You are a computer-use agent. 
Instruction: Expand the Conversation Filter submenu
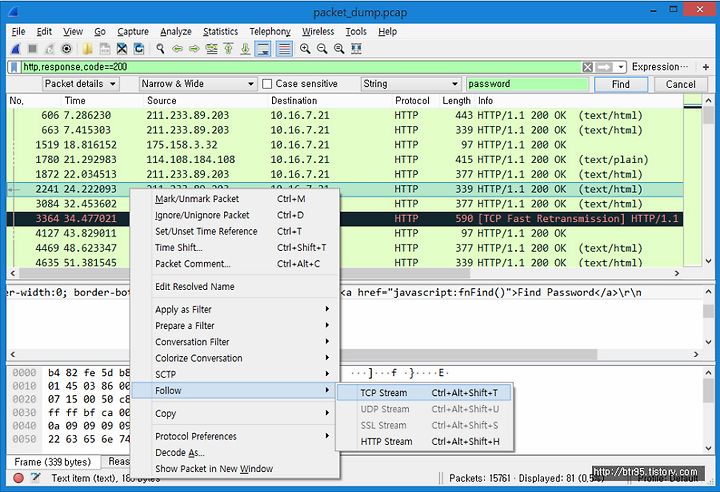(x=242, y=342)
